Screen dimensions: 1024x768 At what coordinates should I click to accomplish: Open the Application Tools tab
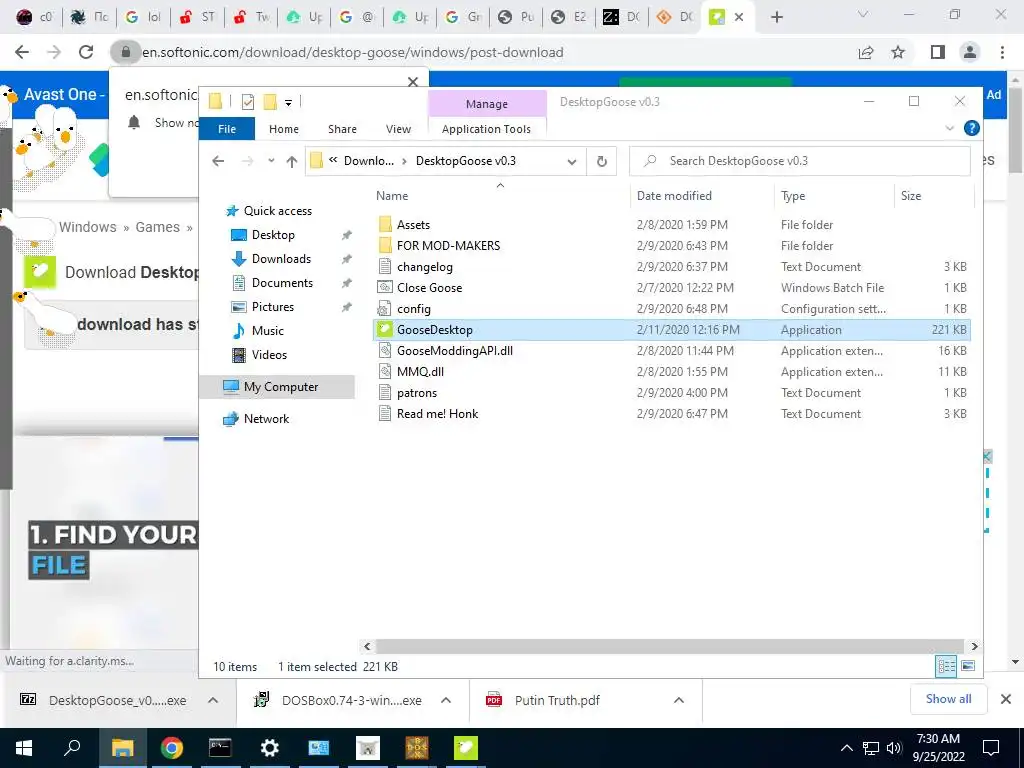487,129
